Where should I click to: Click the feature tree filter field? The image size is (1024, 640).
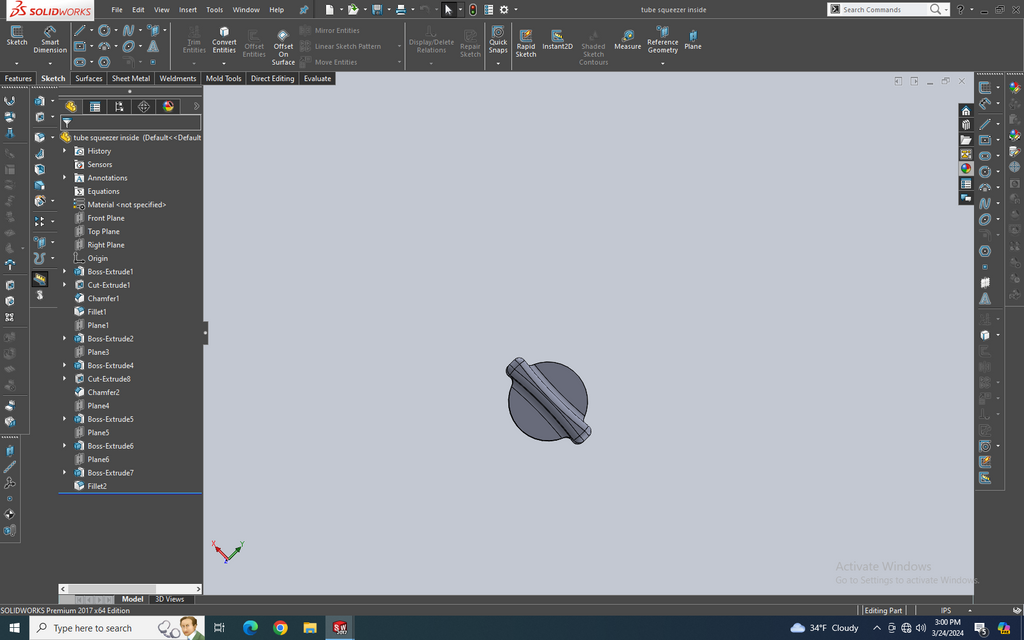click(131, 122)
